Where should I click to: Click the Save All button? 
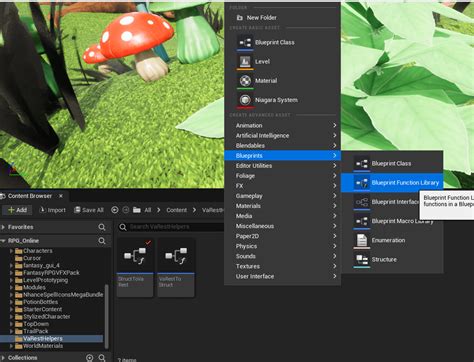tap(89, 210)
